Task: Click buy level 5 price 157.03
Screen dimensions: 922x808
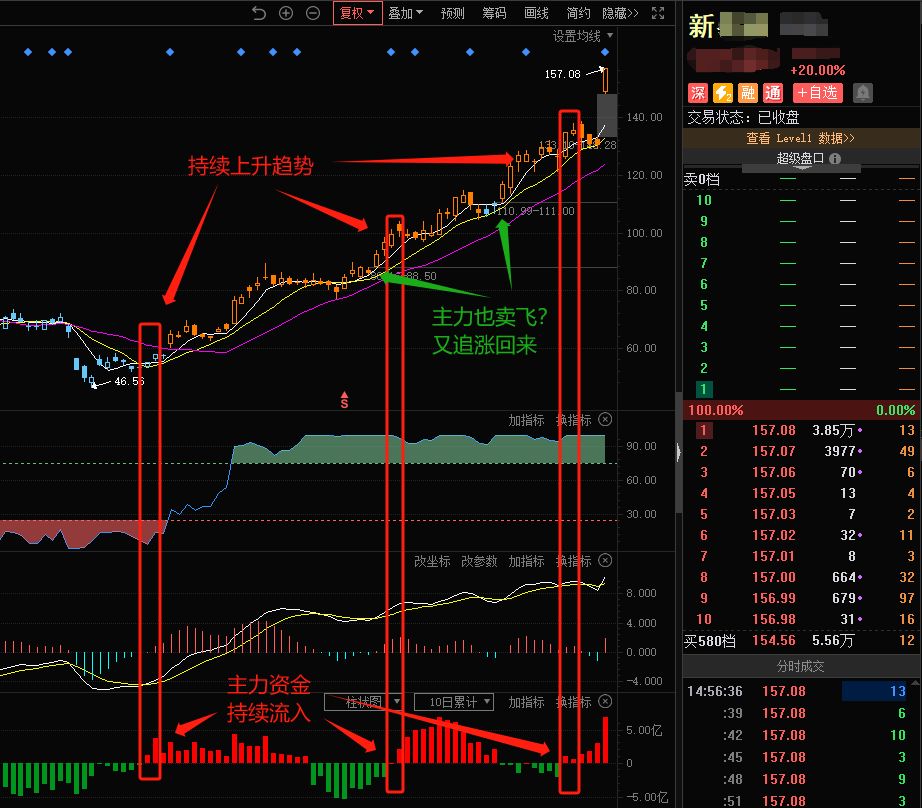Action: (x=774, y=515)
